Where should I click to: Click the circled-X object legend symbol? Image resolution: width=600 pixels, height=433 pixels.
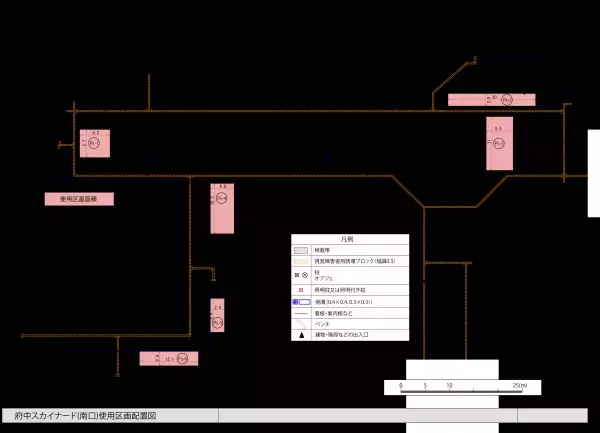pyautogui.click(x=304, y=274)
